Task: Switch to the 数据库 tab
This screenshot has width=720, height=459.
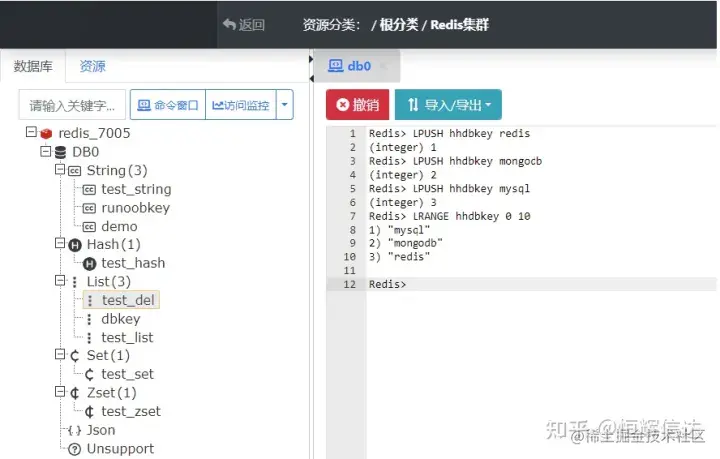Action: [x=33, y=66]
